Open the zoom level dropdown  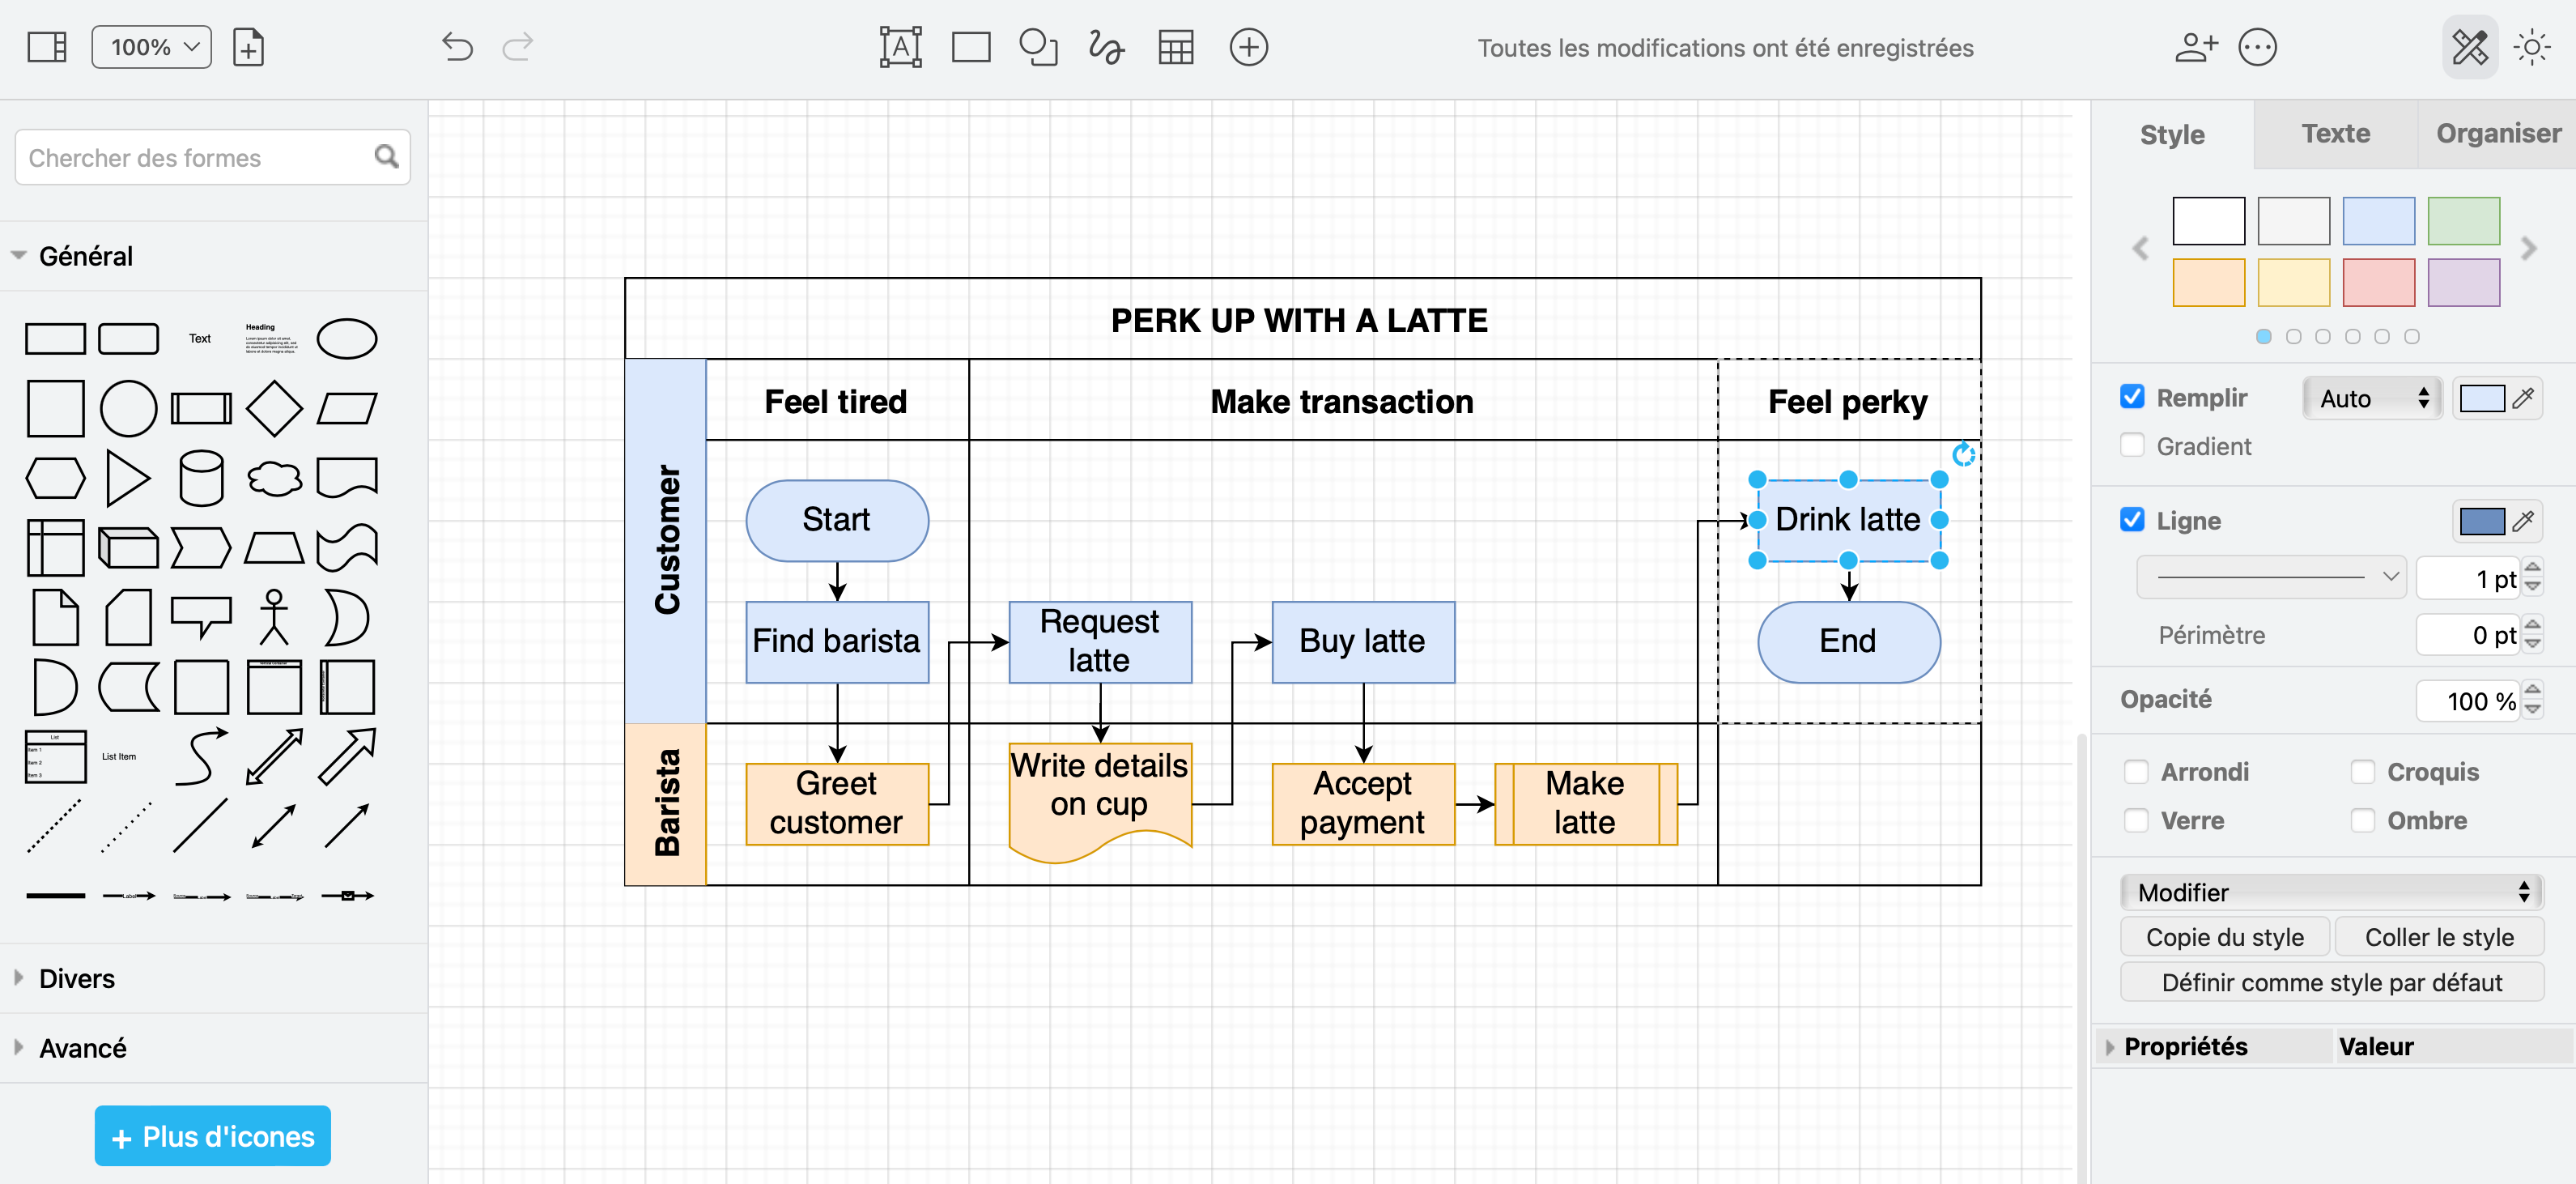[x=150, y=46]
